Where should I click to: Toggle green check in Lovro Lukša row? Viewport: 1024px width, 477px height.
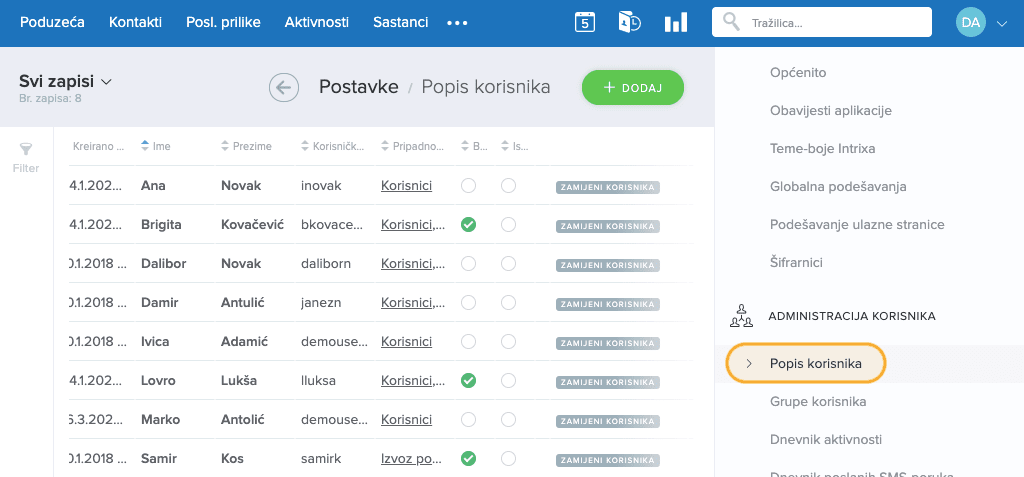pos(468,380)
